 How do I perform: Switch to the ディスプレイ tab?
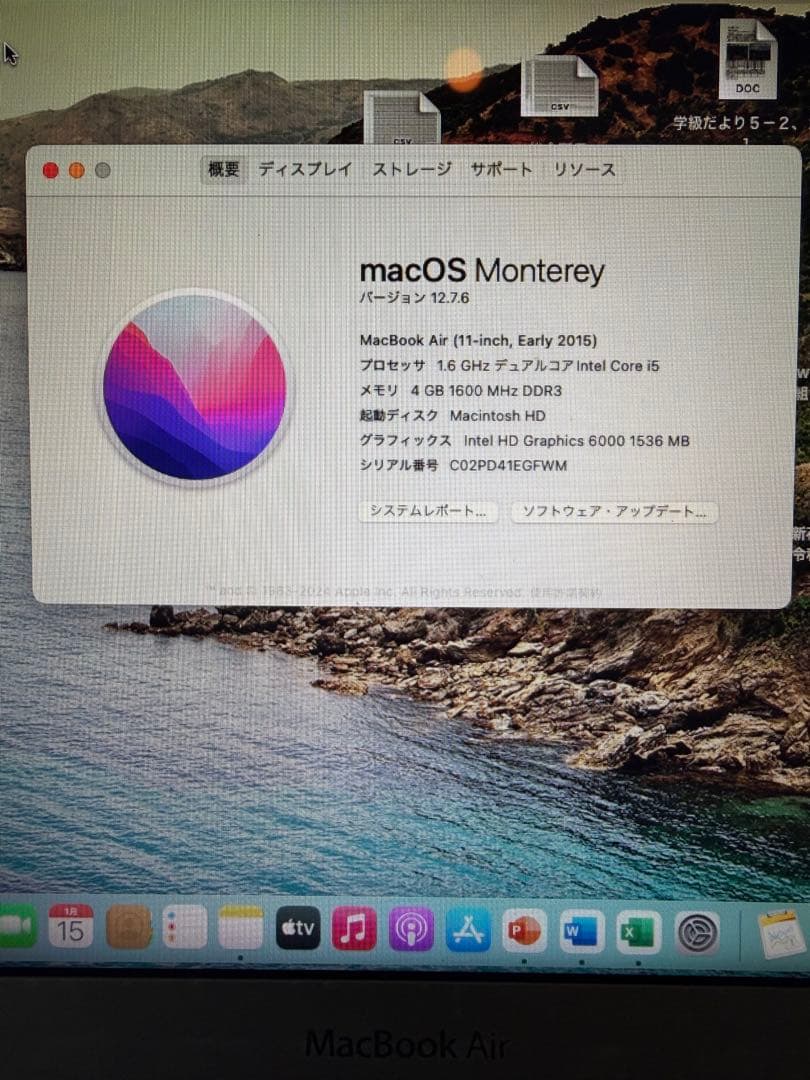[305, 171]
